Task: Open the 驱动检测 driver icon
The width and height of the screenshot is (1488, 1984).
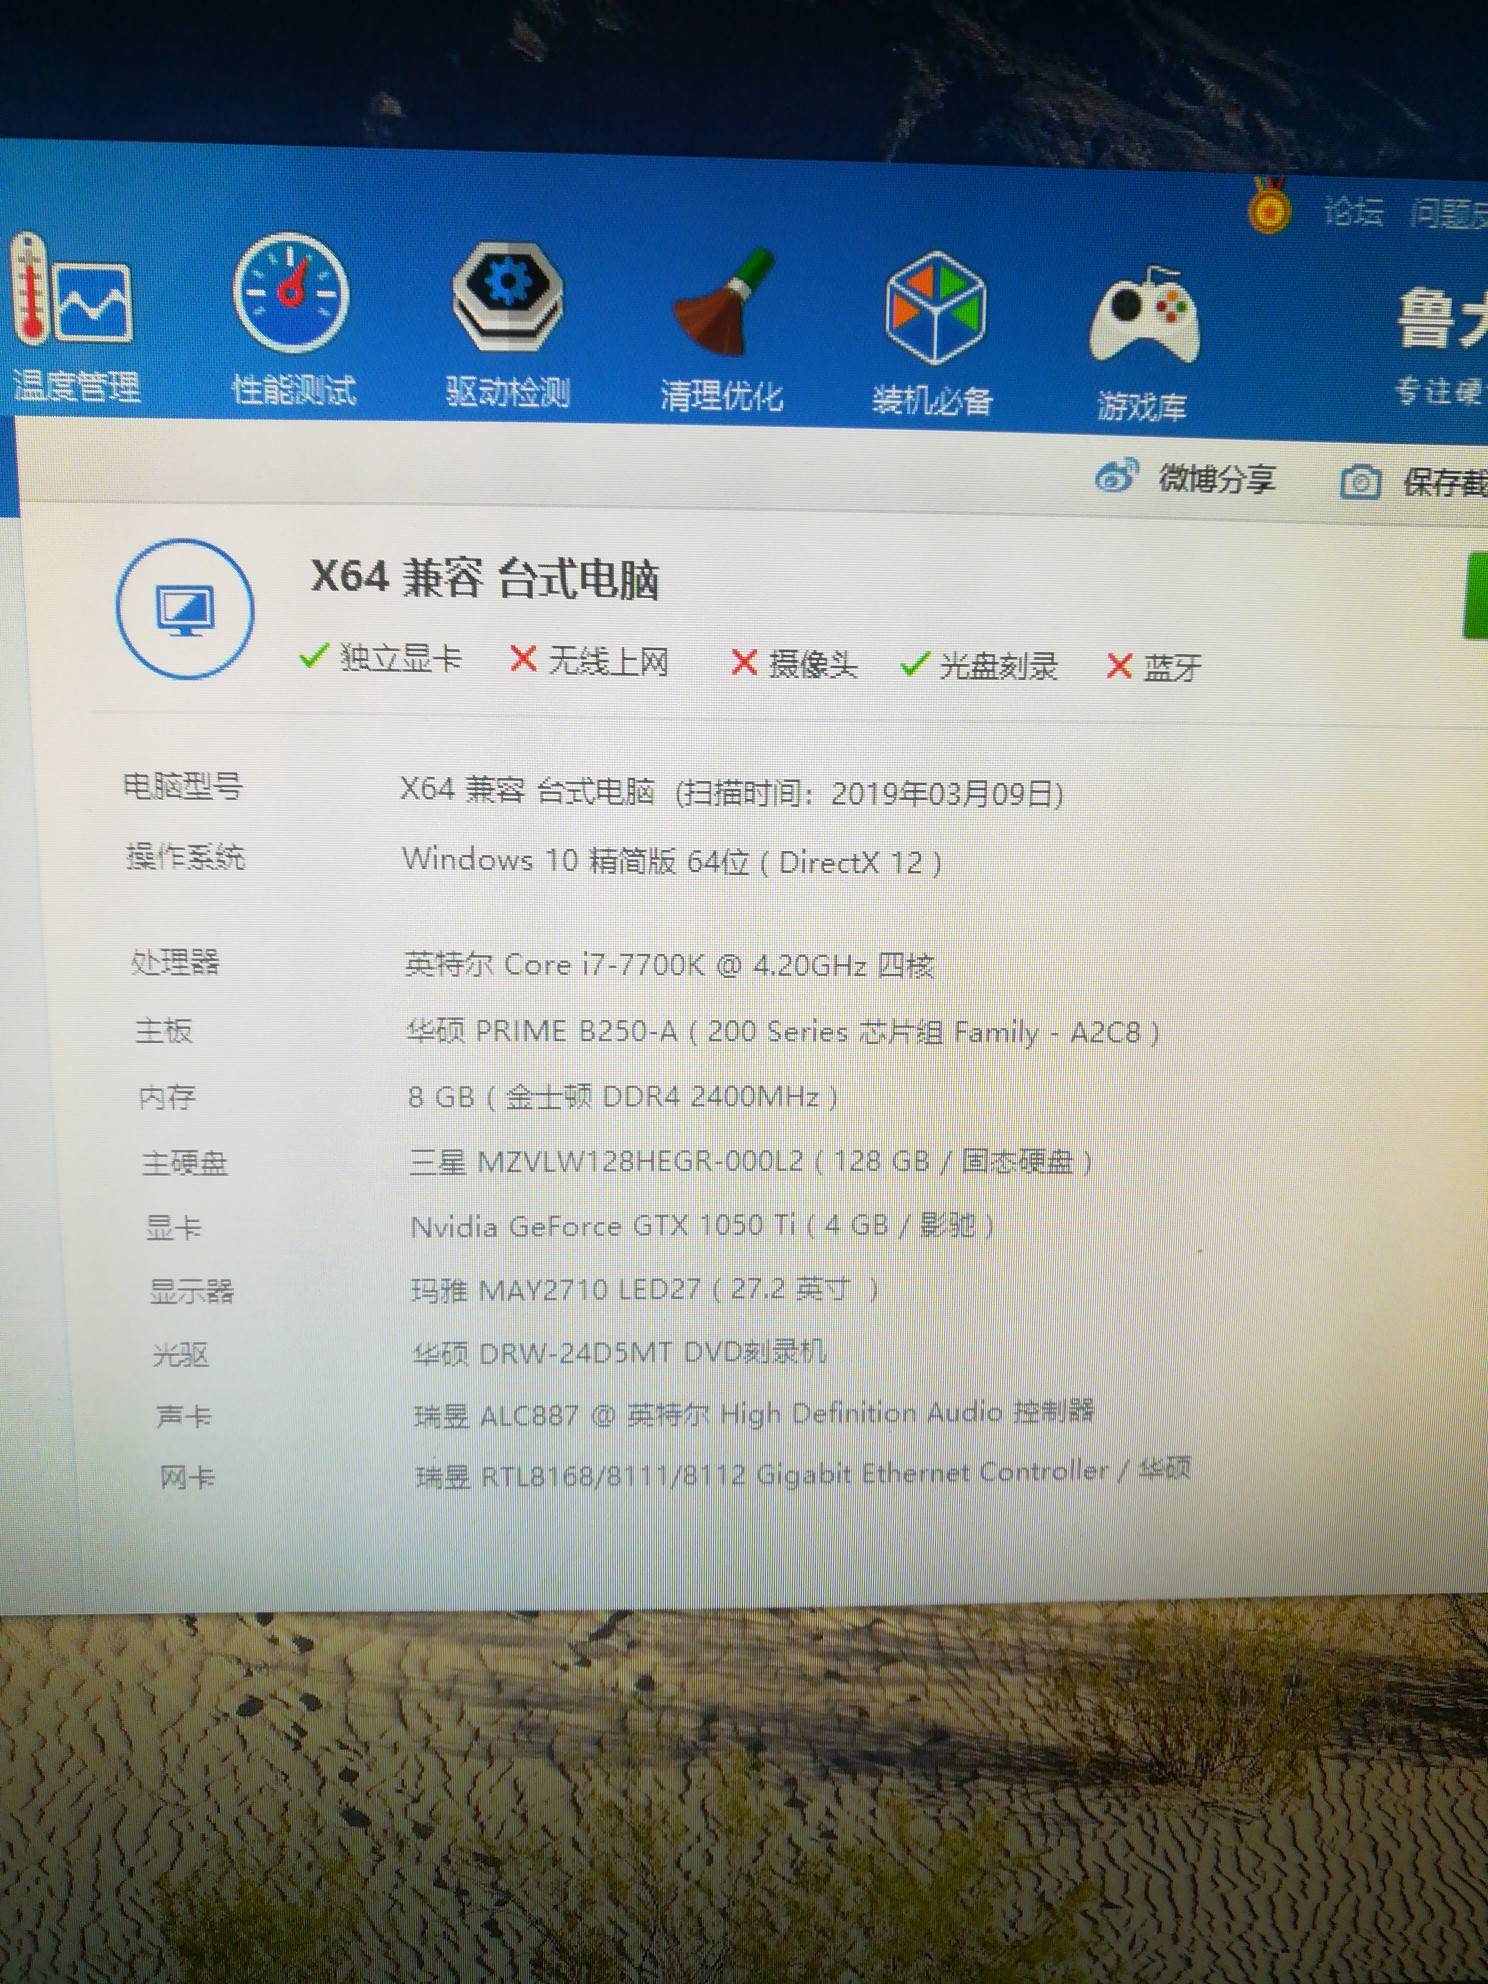Action: pos(507,296)
